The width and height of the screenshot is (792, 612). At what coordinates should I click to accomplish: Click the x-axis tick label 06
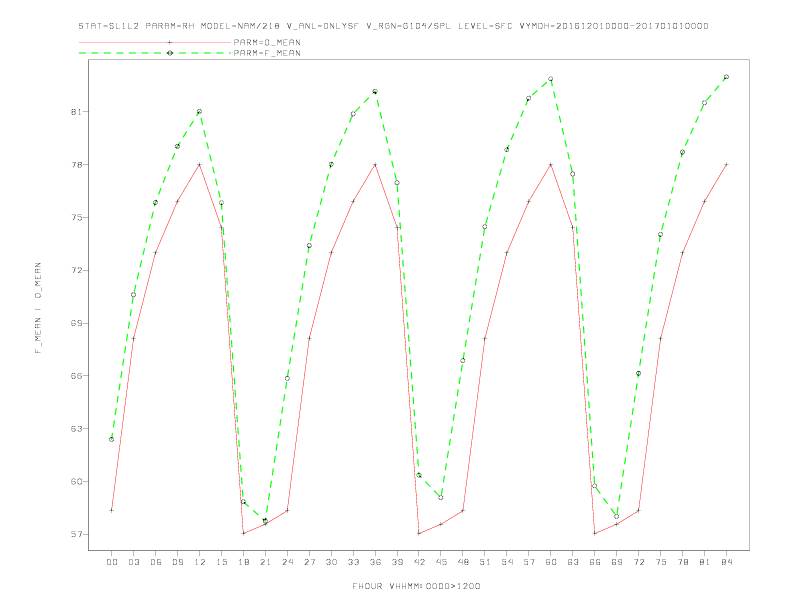click(x=156, y=562)
